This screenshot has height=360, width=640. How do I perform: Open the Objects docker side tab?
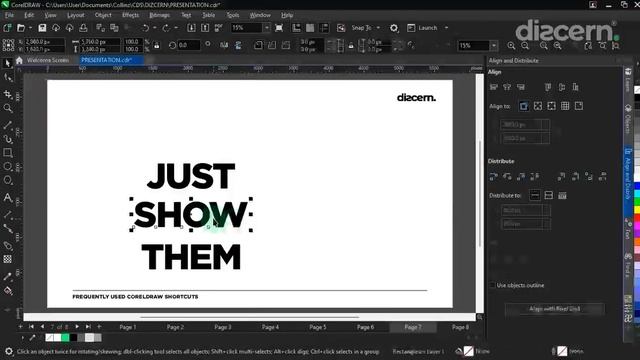point(628,119)
